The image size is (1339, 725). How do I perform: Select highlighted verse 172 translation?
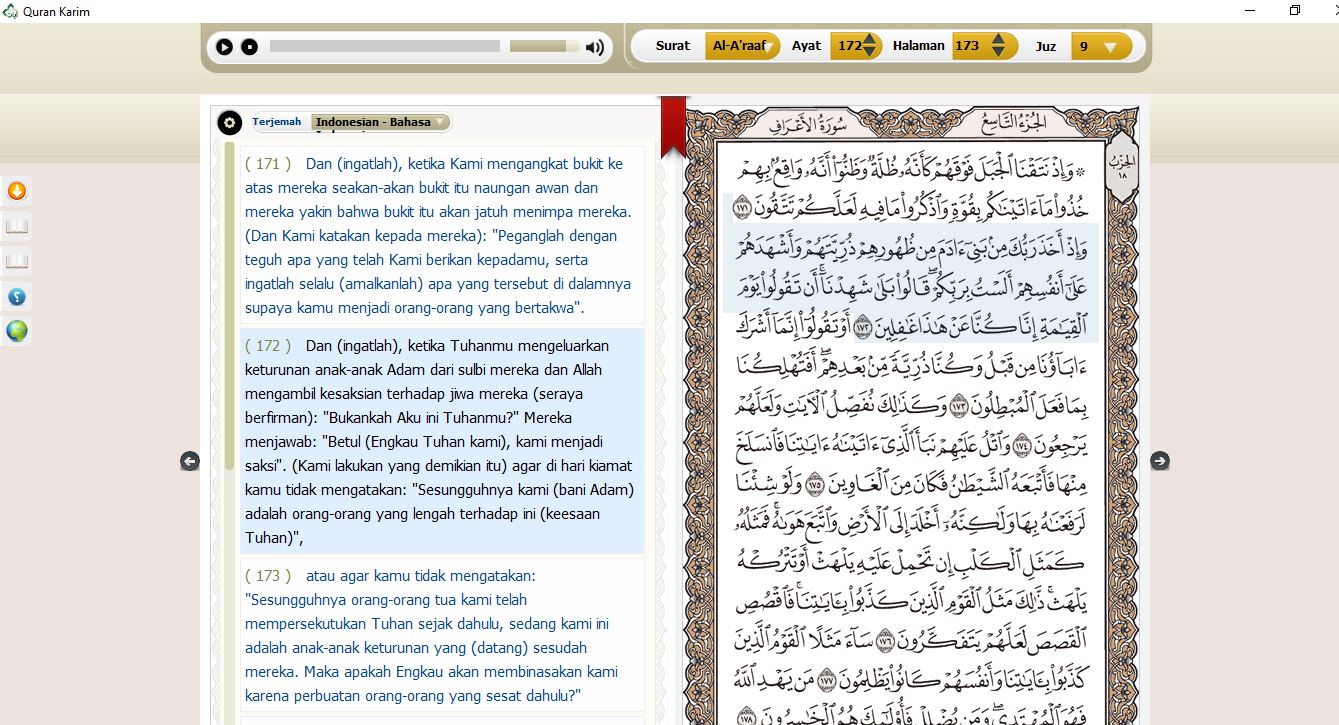[x=441, y=441]
